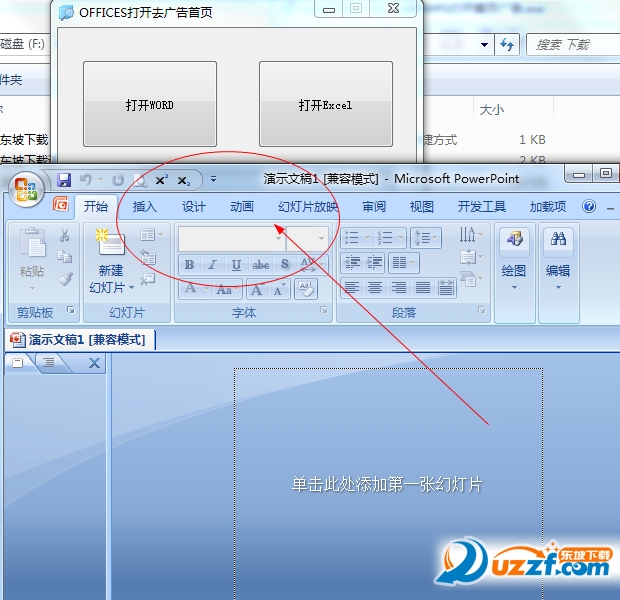Switch to the Outline pane tab
The width and height of the screenshot is (620, 600).
point(49,362)
